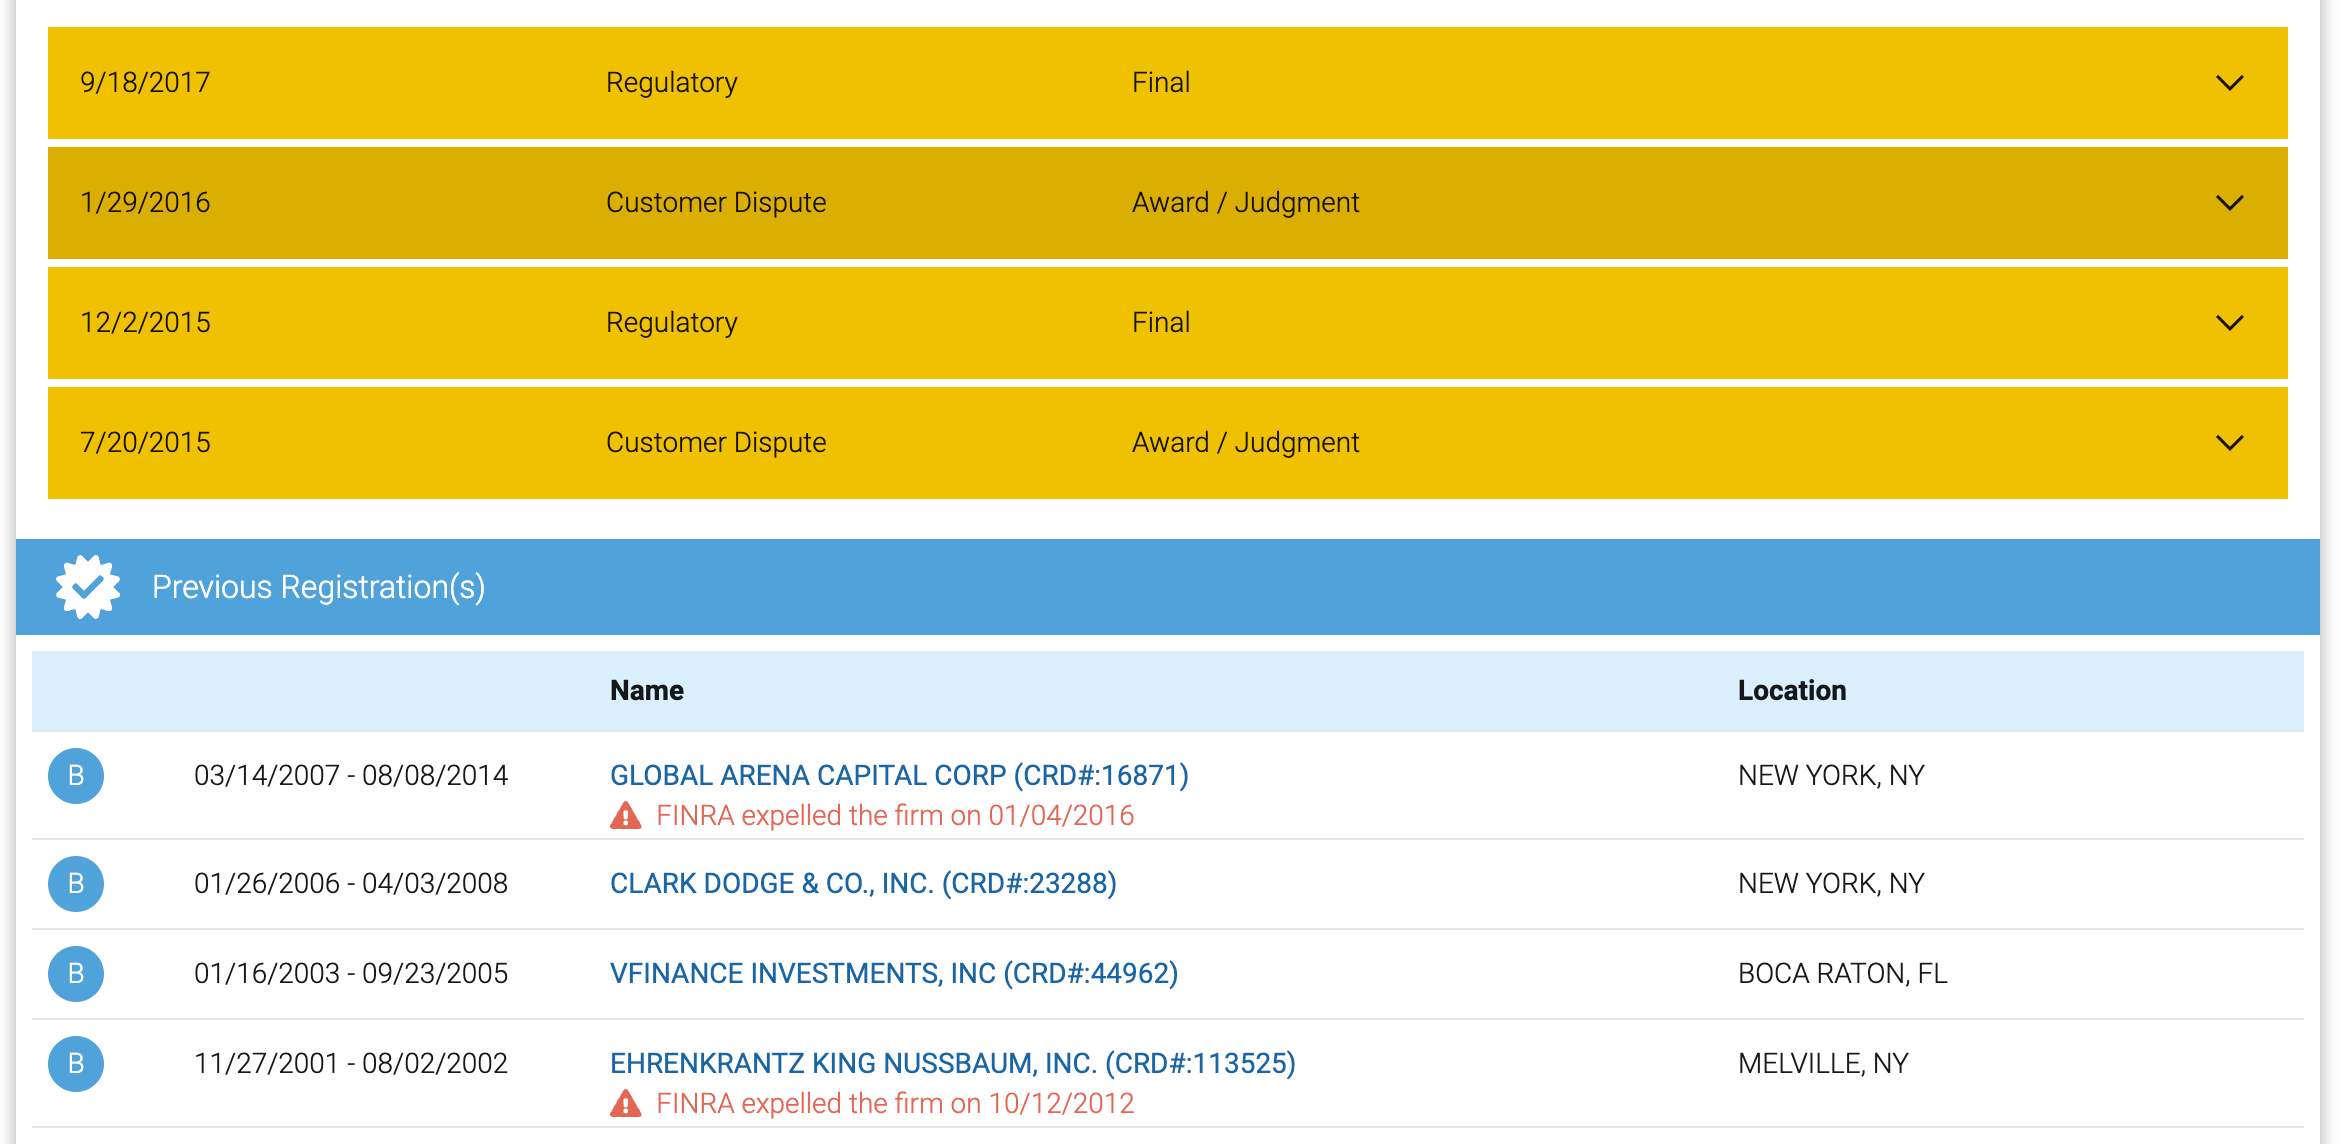Click the B badge for Clark Dodge & Co.
Viewport: 2352px width, 1144px height.
tap(76, 884)
